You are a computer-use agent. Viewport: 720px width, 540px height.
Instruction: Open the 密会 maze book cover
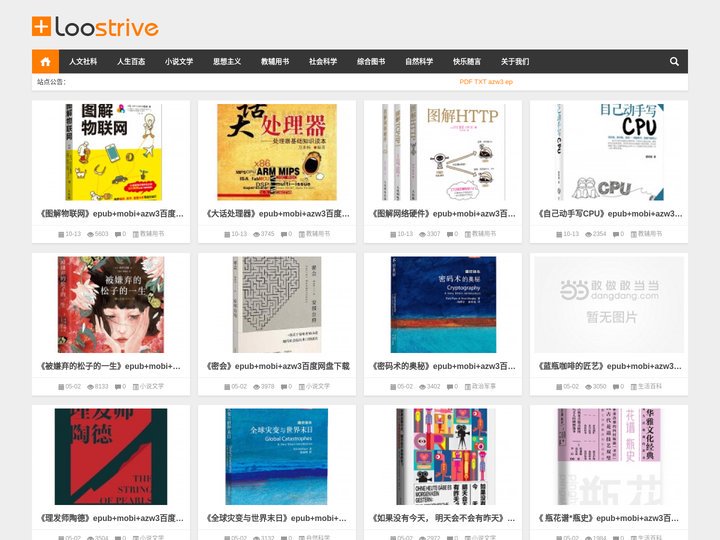(277, 304)
